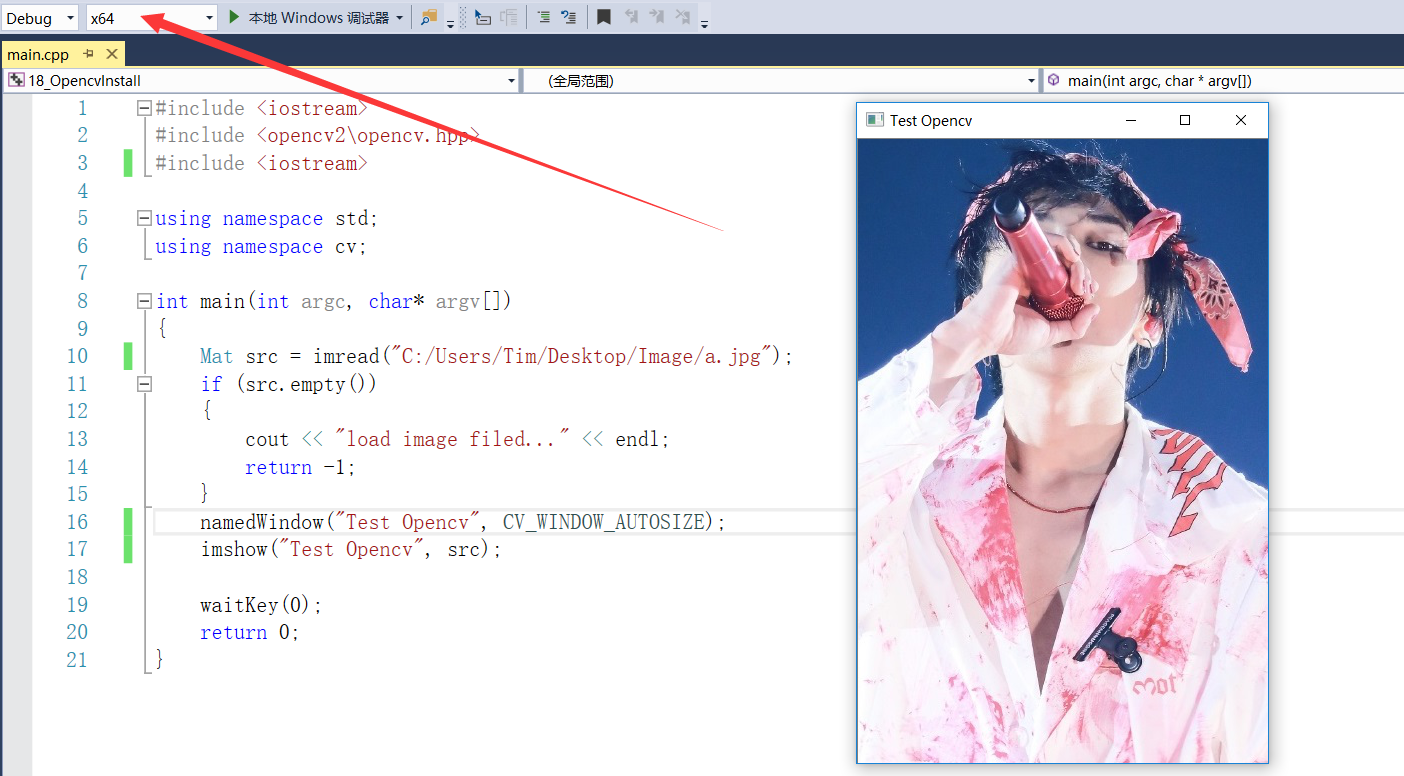Pin the main.cpp tab
This screenshot has height=776, width=1404.
[x=89, y=54]
